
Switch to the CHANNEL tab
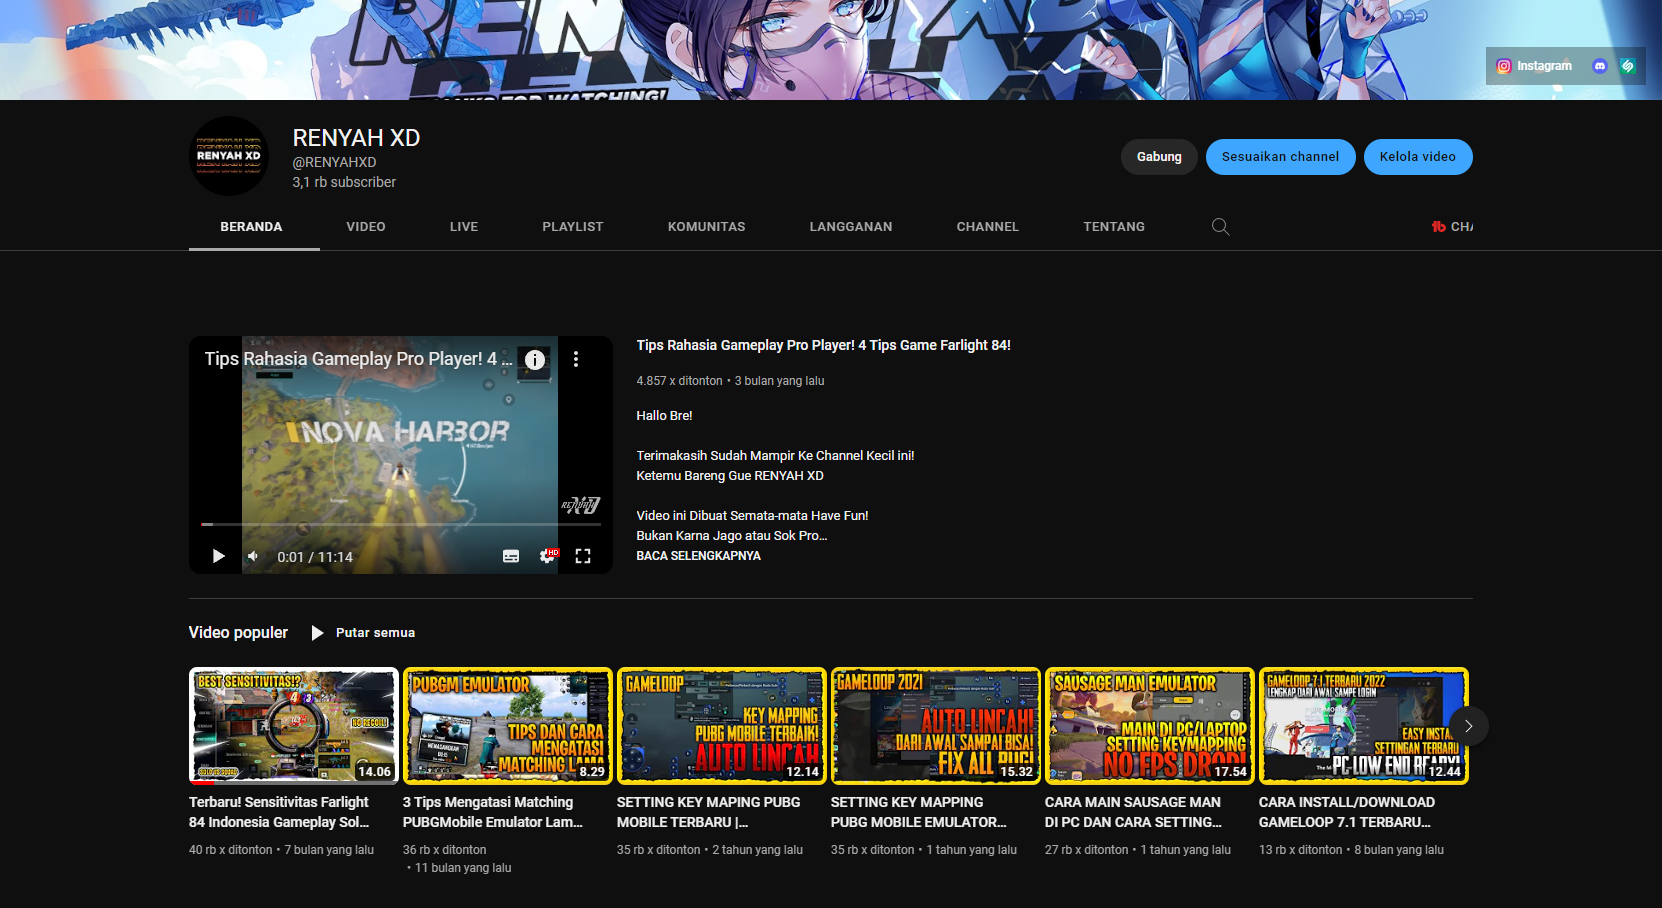point(988,227)
